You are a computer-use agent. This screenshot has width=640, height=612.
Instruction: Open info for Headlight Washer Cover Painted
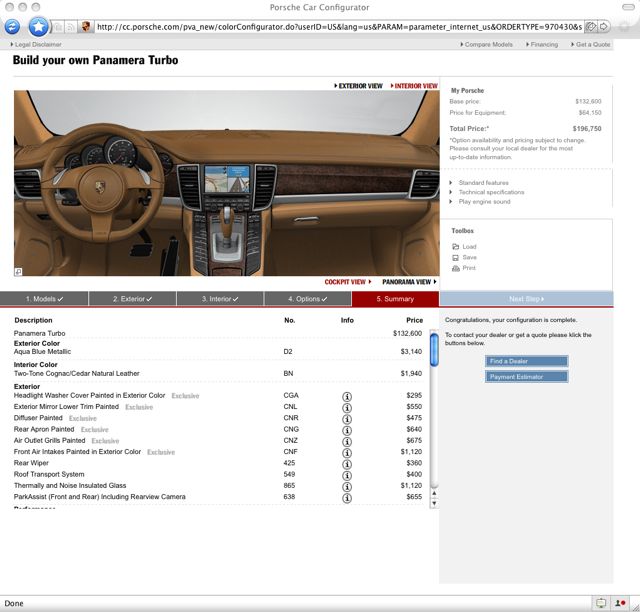click(347, 396)
